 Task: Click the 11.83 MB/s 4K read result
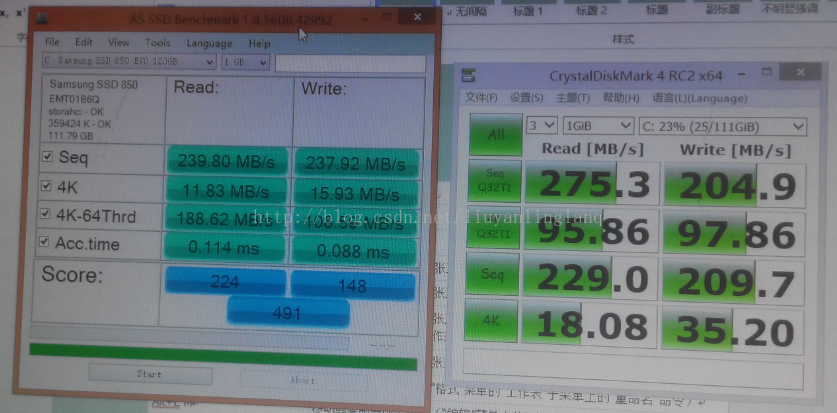tap(226, 191)
